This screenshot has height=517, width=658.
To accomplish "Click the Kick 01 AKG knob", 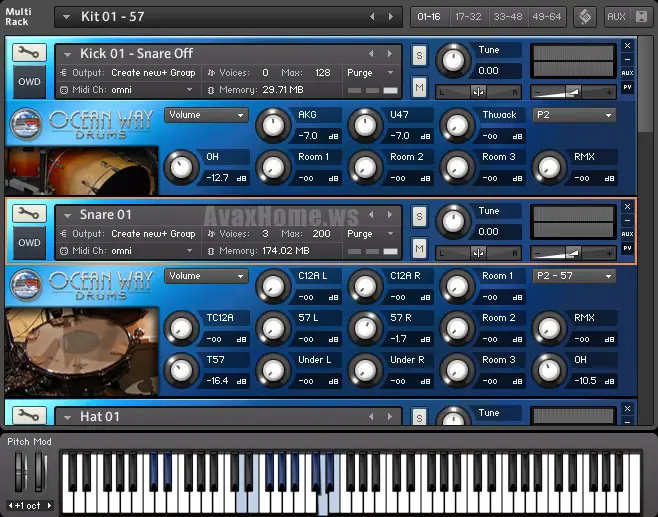I will tap(273, 125).
